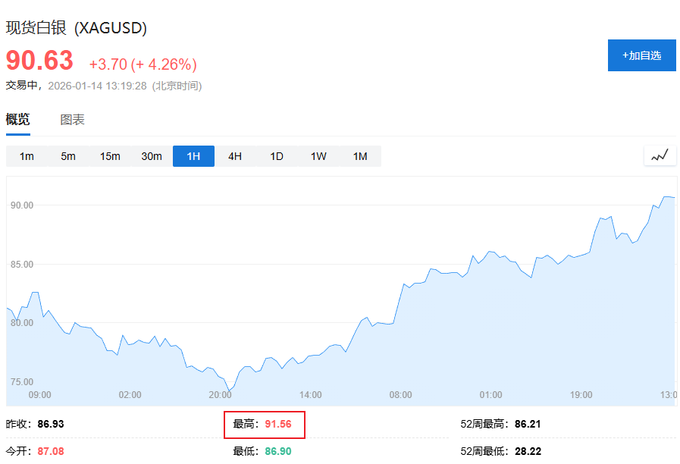Add silver to watchlist with +加自选
The width and height of the screenshot is (680, 464).
click(x=641, y=55)
